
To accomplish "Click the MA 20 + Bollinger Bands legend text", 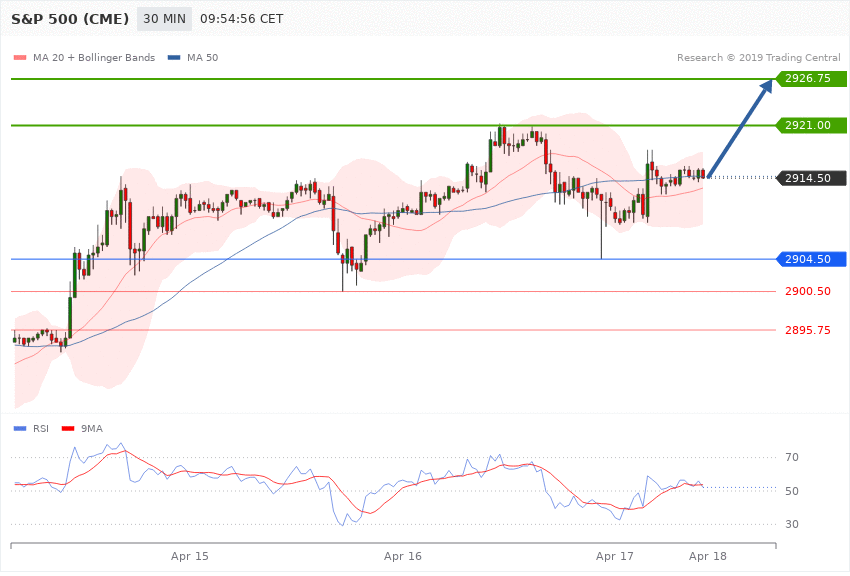I will point(94,57).
